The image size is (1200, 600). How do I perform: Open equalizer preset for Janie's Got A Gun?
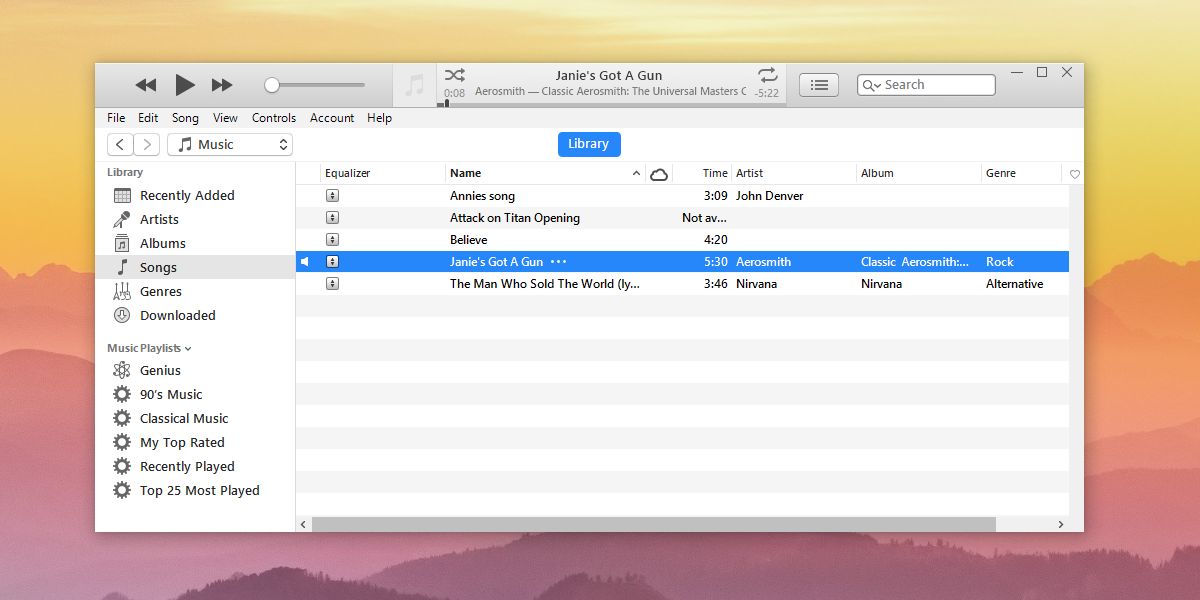point(333,262)
